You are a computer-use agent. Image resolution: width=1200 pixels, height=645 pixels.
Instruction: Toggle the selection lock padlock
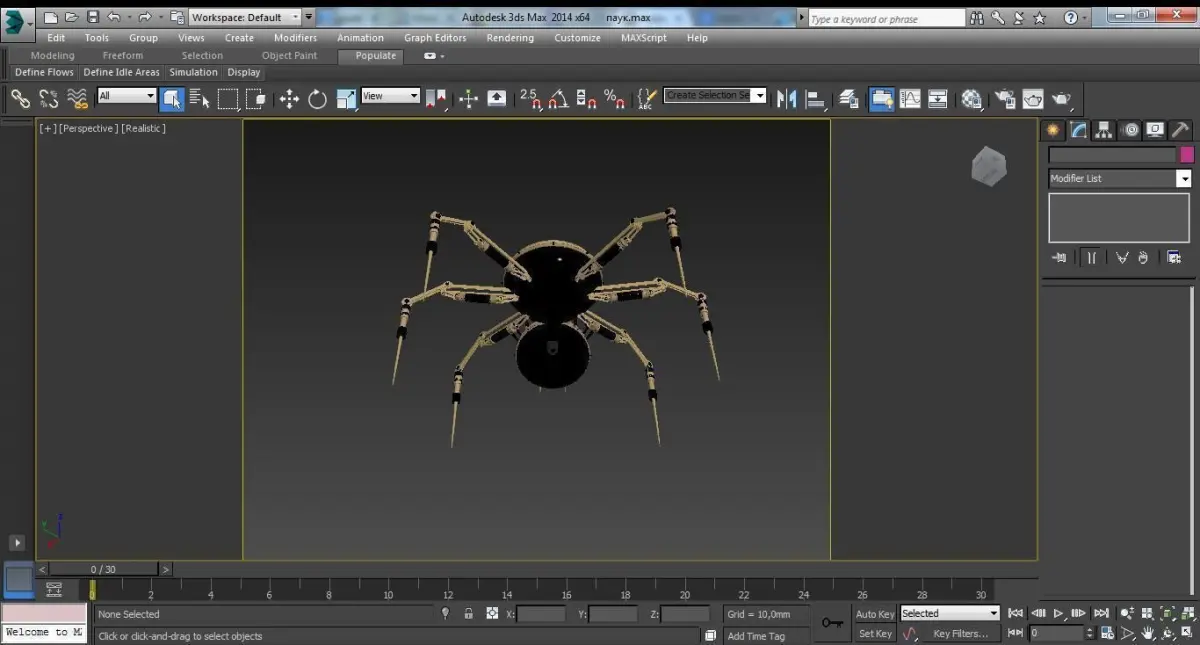468,614
